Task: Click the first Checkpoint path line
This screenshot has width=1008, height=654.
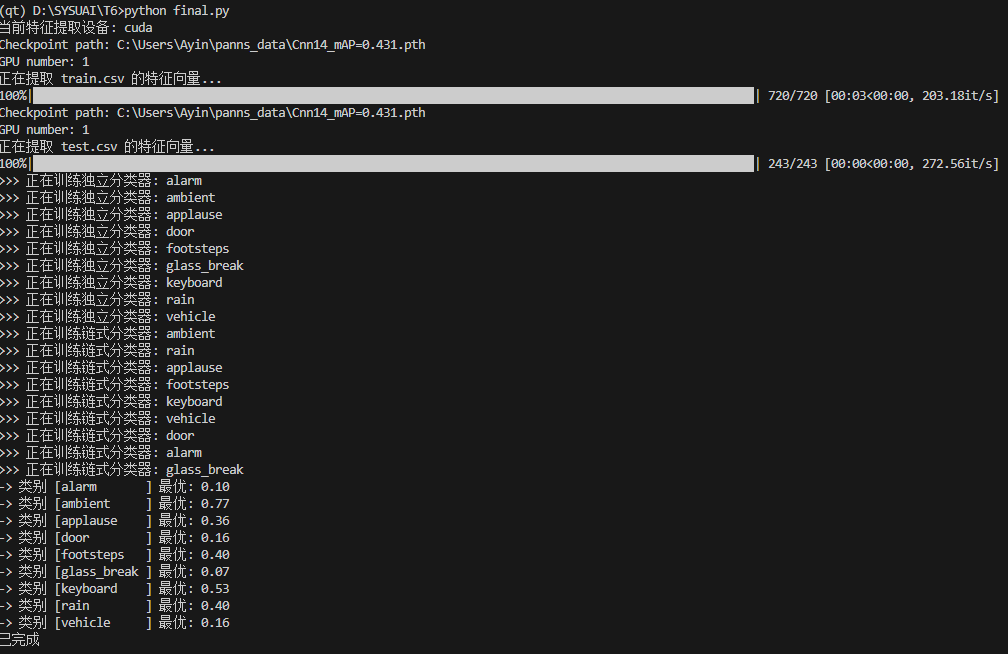Action: point(212,45)
